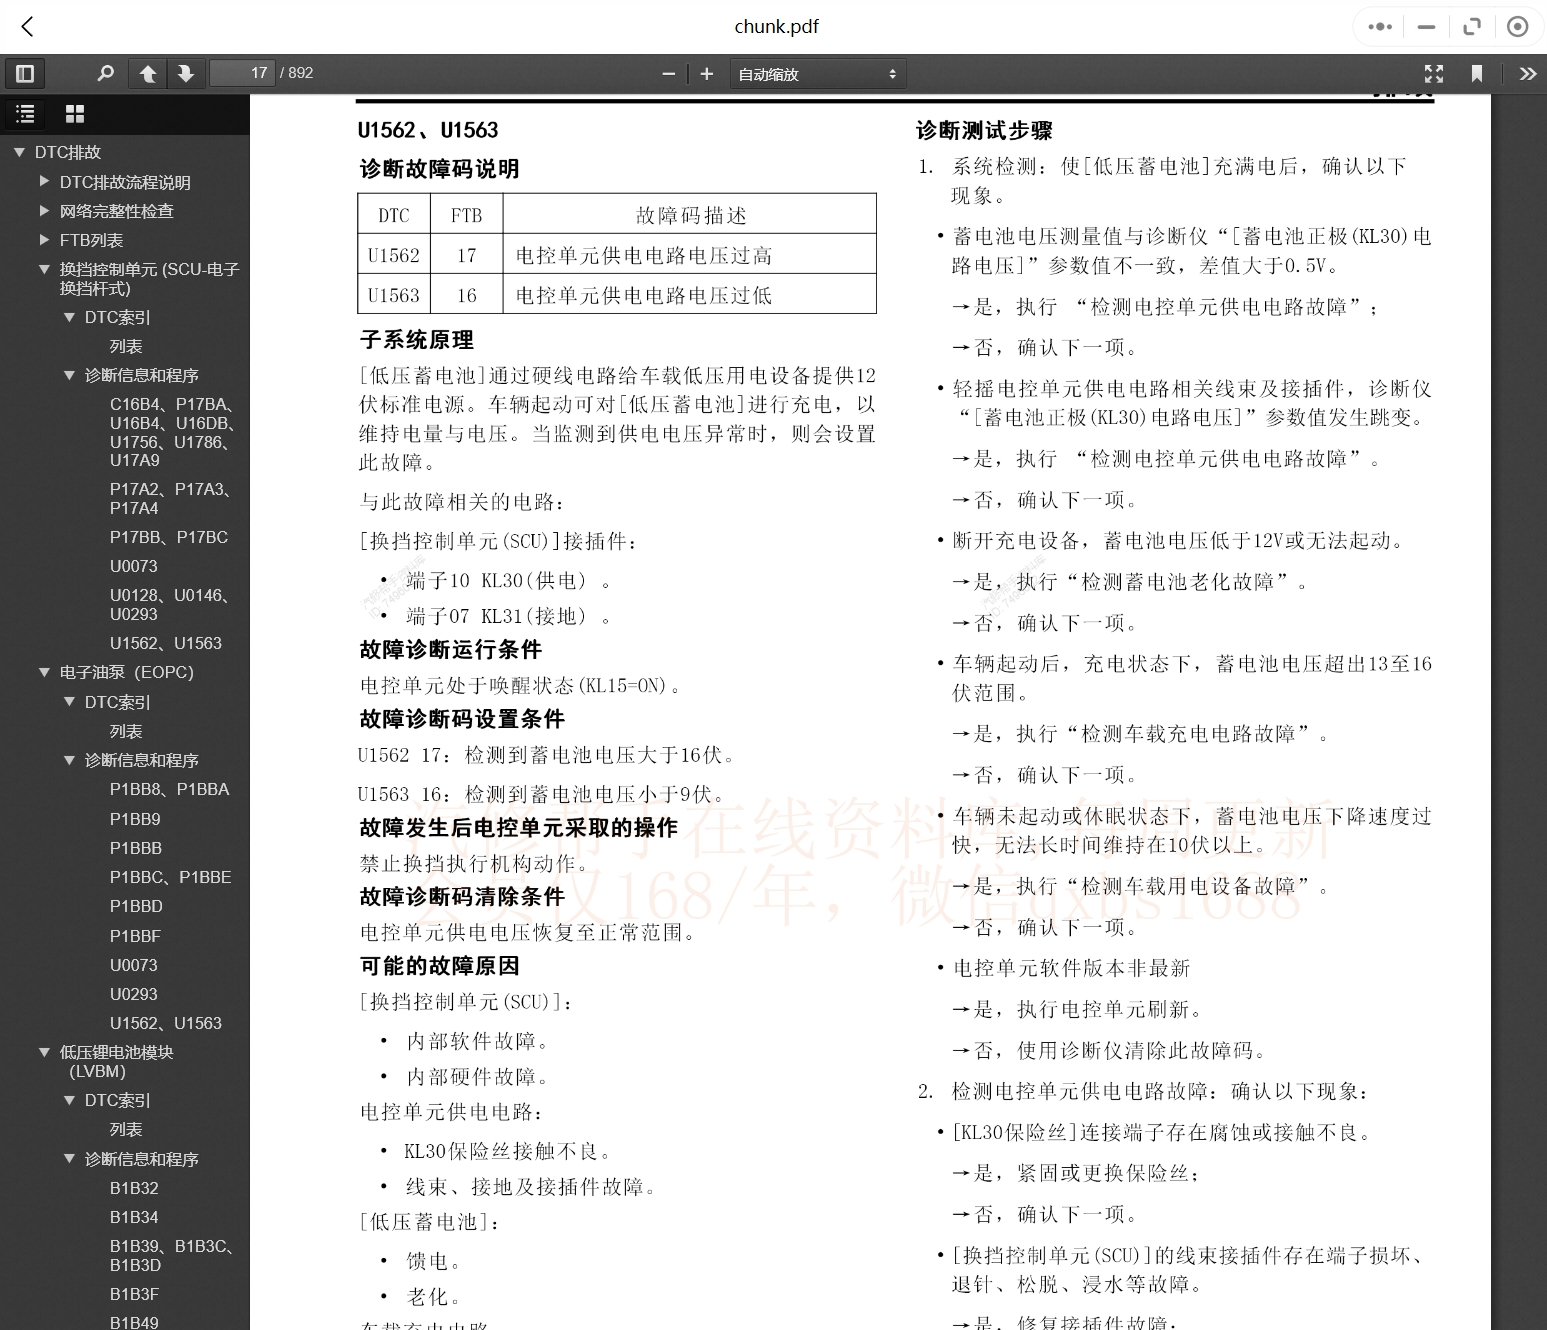Open the three-dot overflow menu
Viewport: 1547px width, 1330px height.
[x=1378, y=27]
